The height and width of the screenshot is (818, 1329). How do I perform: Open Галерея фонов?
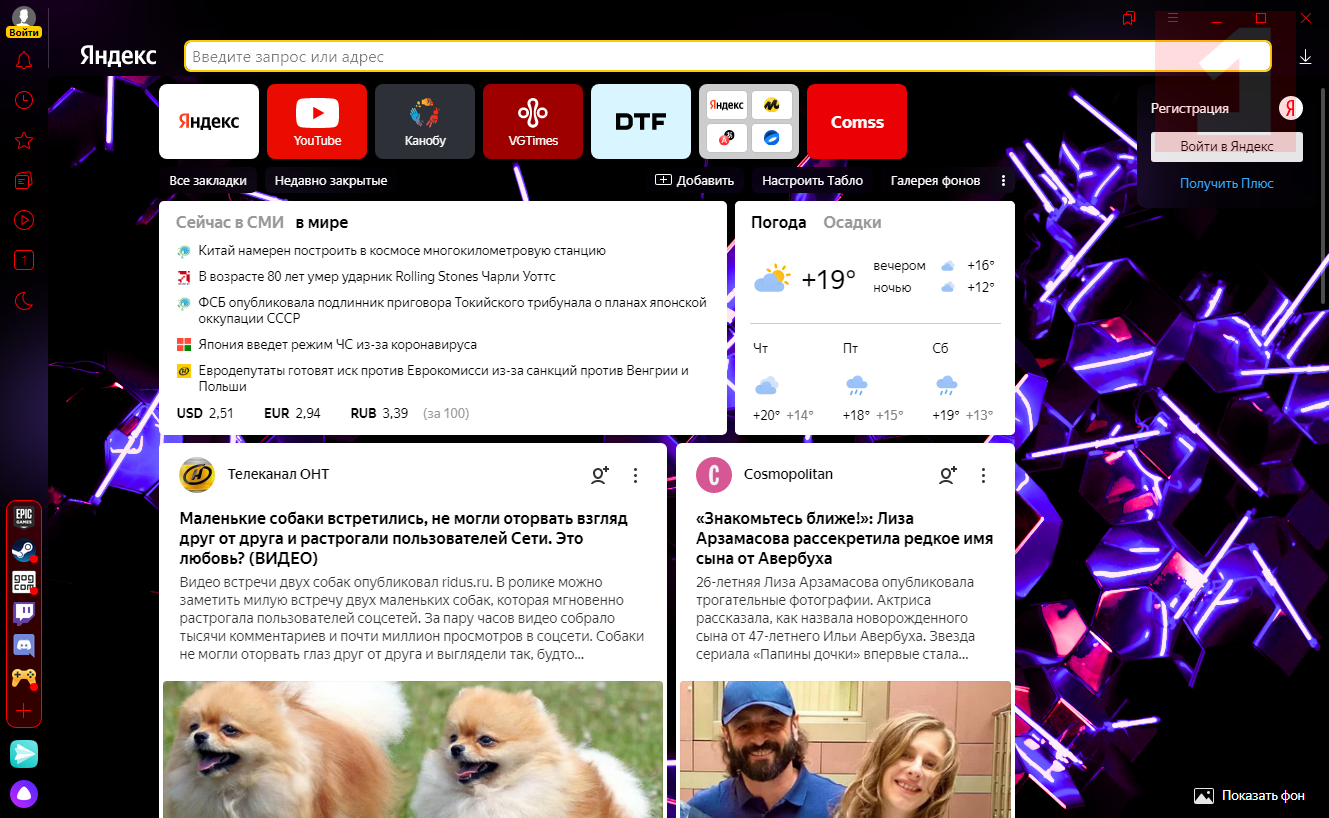[935, 181]
